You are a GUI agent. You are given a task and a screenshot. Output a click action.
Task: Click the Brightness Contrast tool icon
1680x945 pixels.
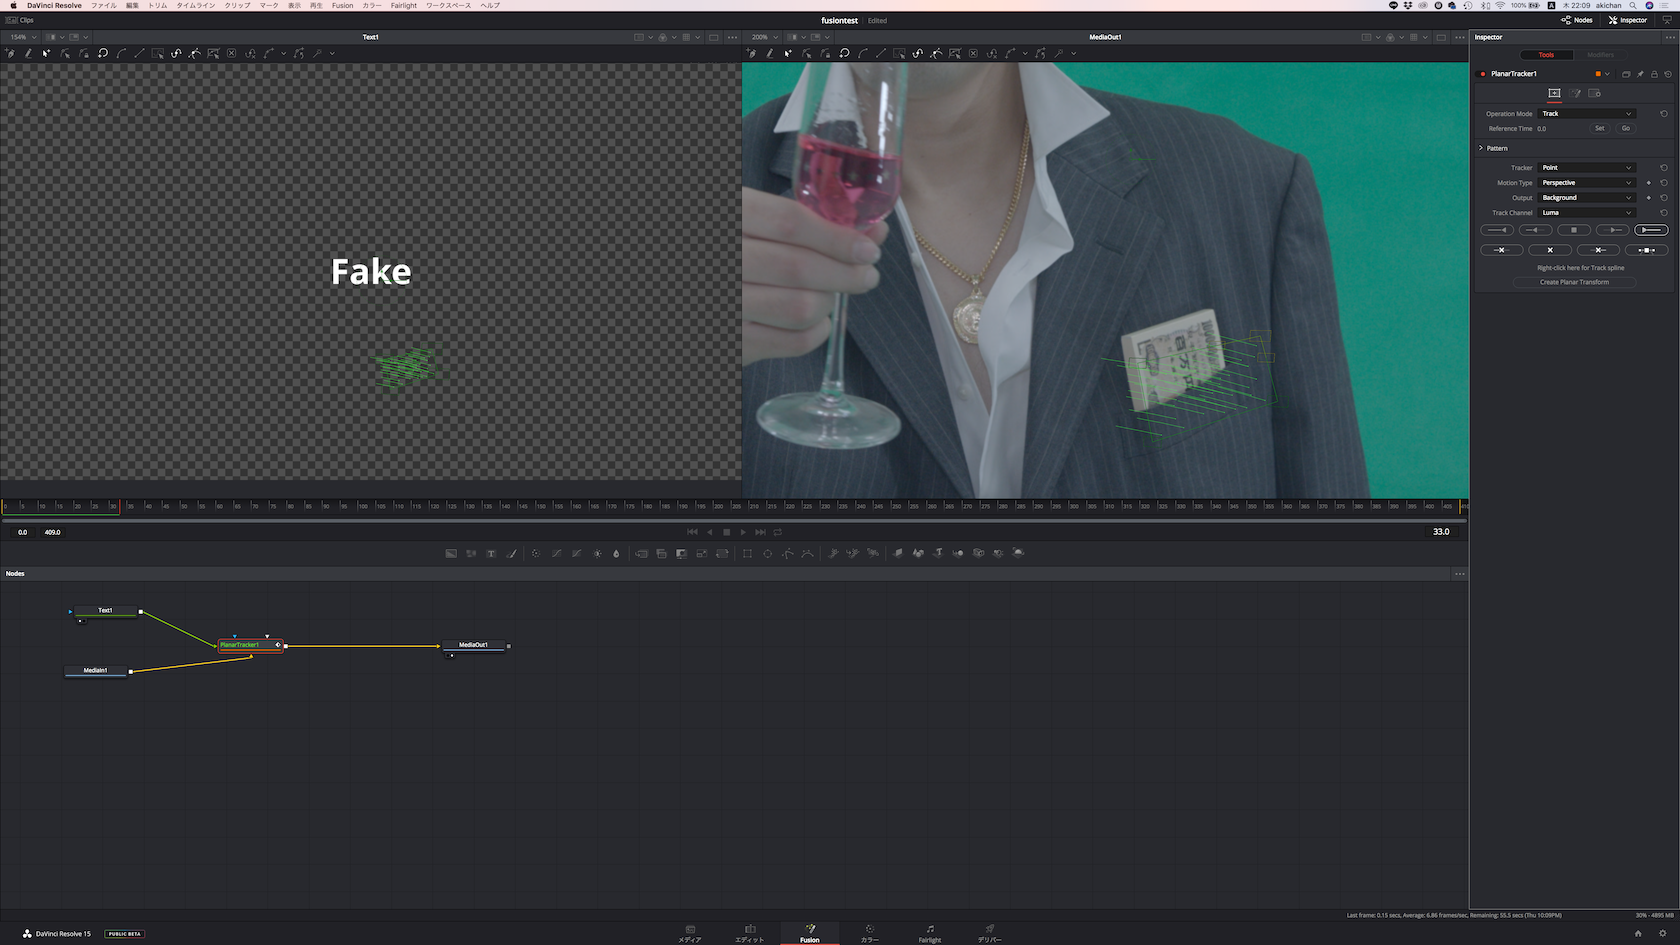pos(597,553)
